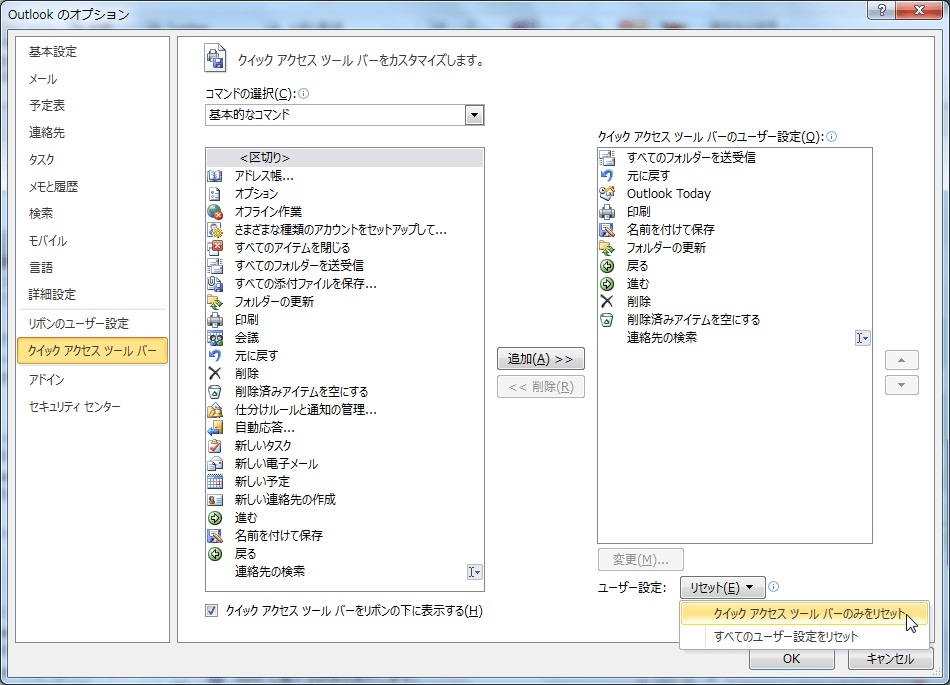Click the printer icon in the left command list
Viewport: 950px width, 685px height.
click(215, 320)
